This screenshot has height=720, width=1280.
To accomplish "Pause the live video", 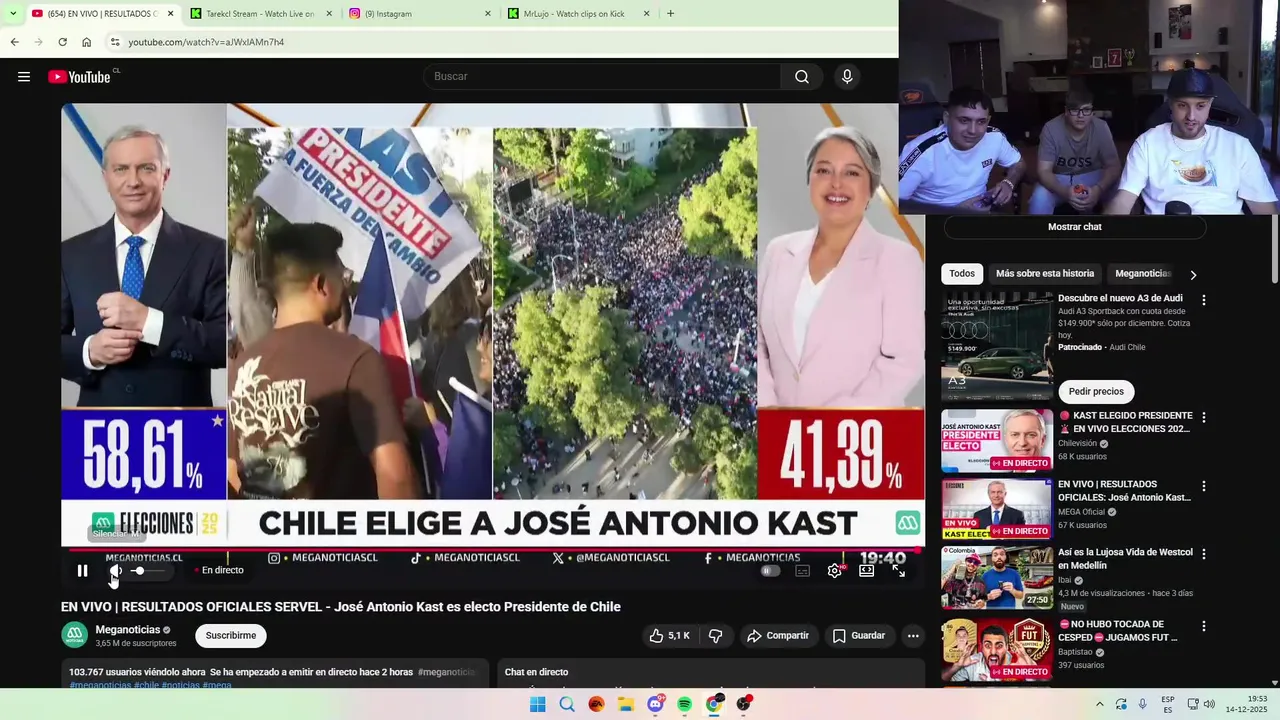I will coord(82,571).
